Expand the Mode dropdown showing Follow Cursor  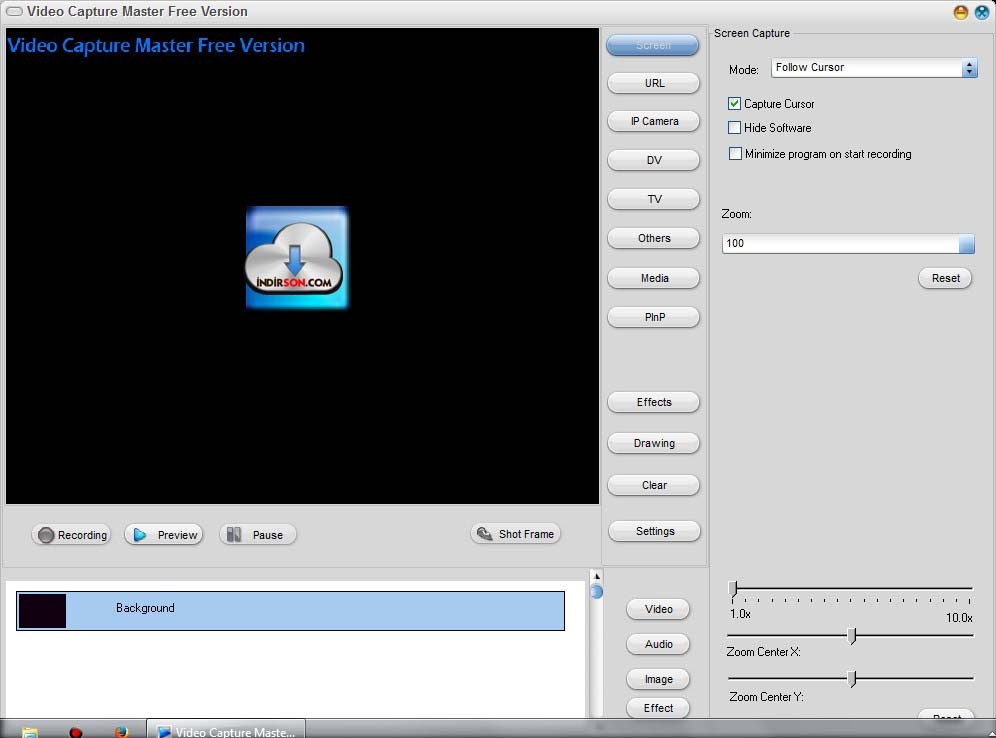click(x=874, y=67)
